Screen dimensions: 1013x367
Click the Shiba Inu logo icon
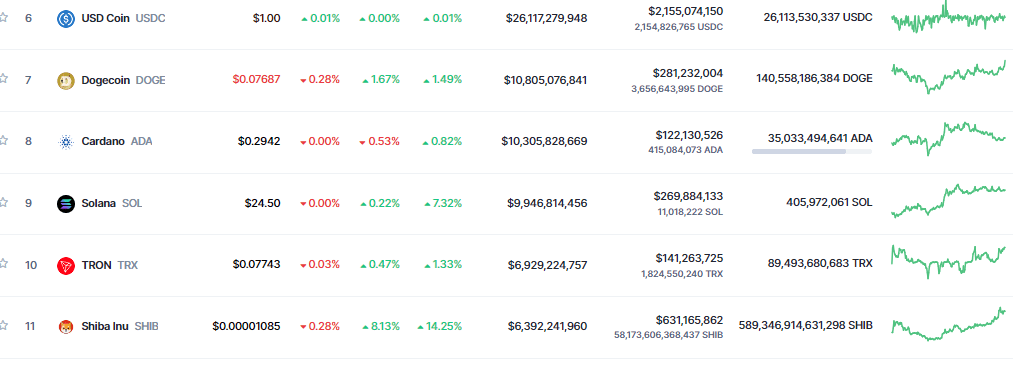66,326
